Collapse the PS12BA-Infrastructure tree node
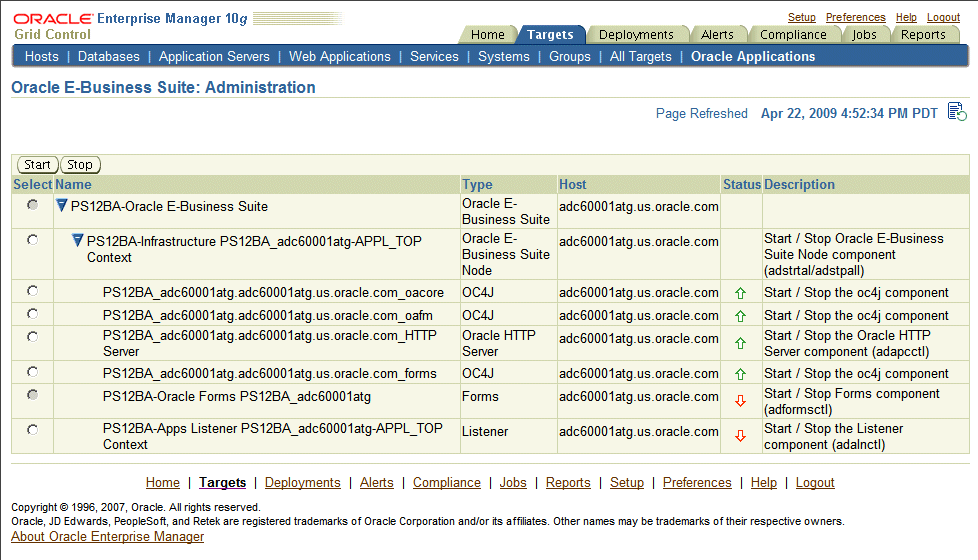The height and width of the screenshot is (560, 978). 77,240
